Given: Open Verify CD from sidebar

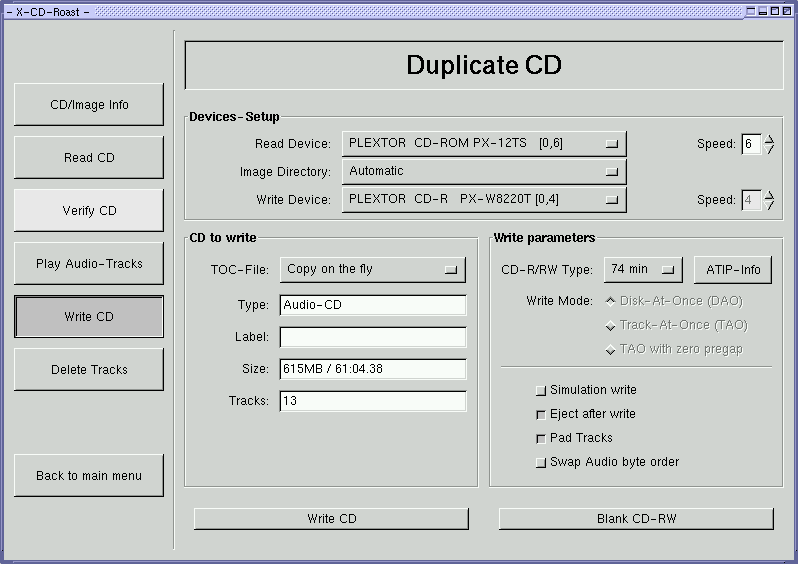Looking at the screenshot, I should [89, 211].
